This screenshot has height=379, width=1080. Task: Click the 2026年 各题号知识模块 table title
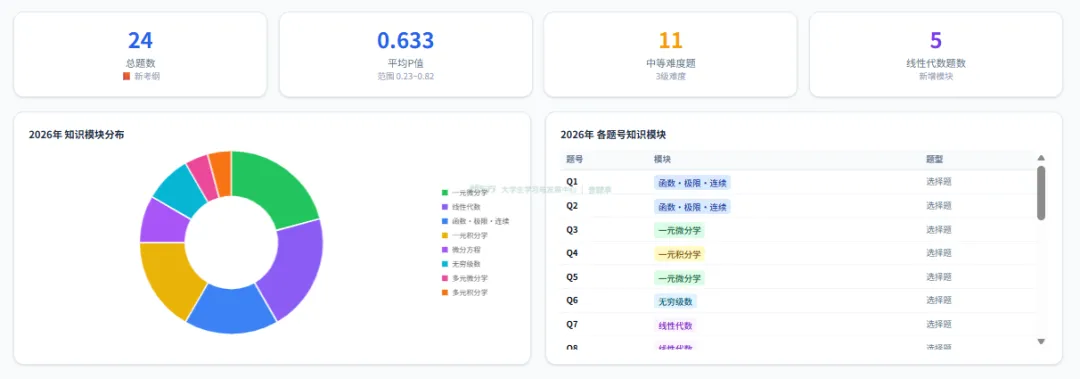click(613, 135)
